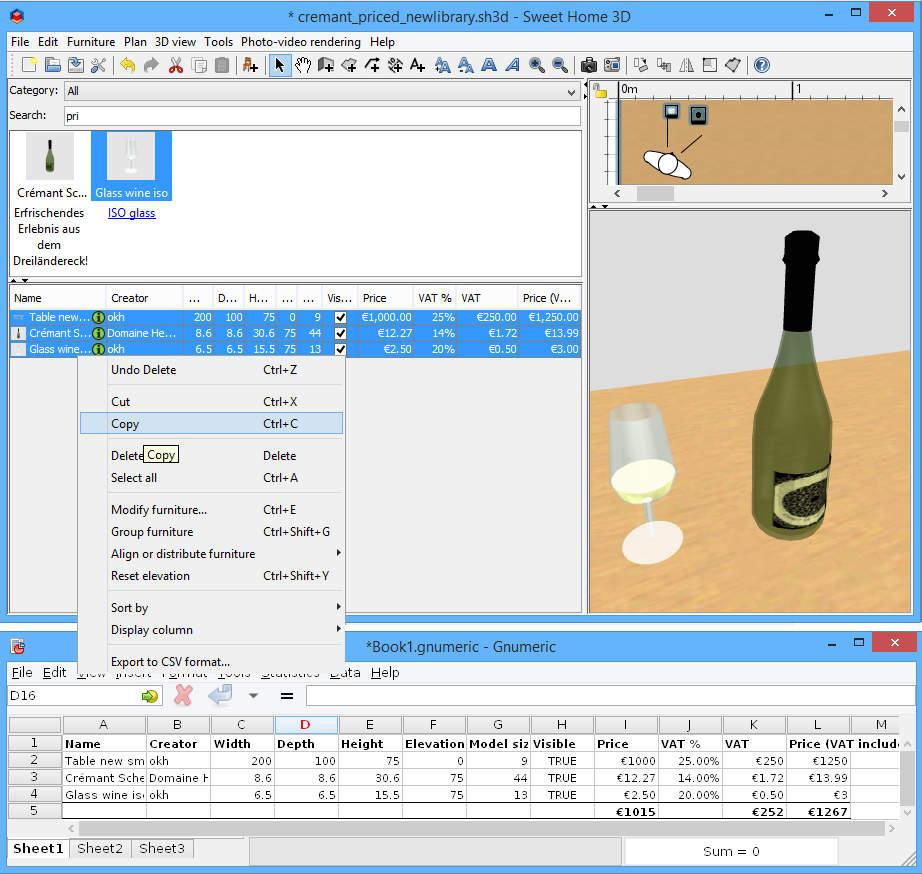
Task: Click Gnumeric accept entry arrow icon
Action: 221,695
